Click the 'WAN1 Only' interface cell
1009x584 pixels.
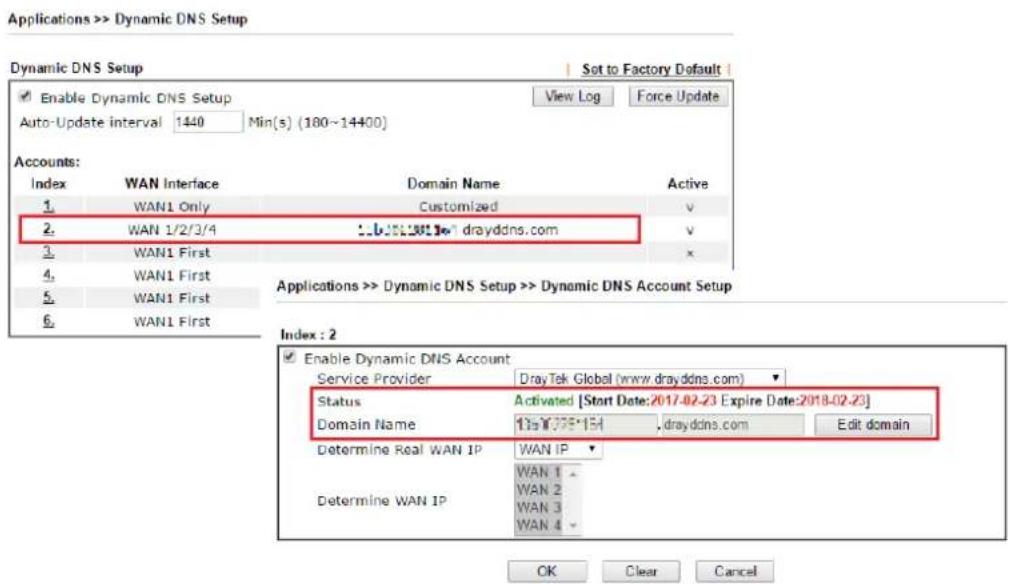point(172,206)
